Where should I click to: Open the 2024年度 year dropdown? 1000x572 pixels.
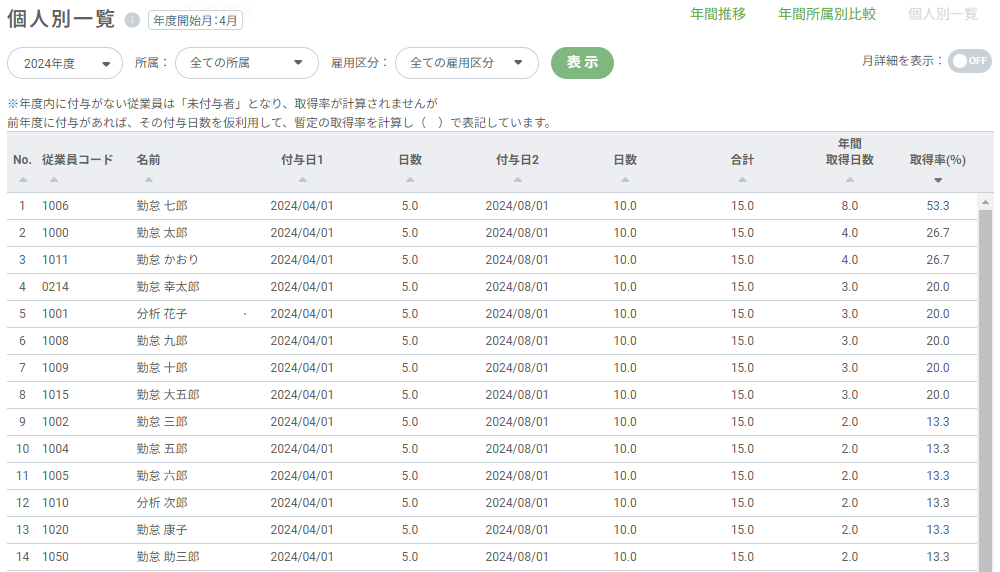tap(65, 63)
